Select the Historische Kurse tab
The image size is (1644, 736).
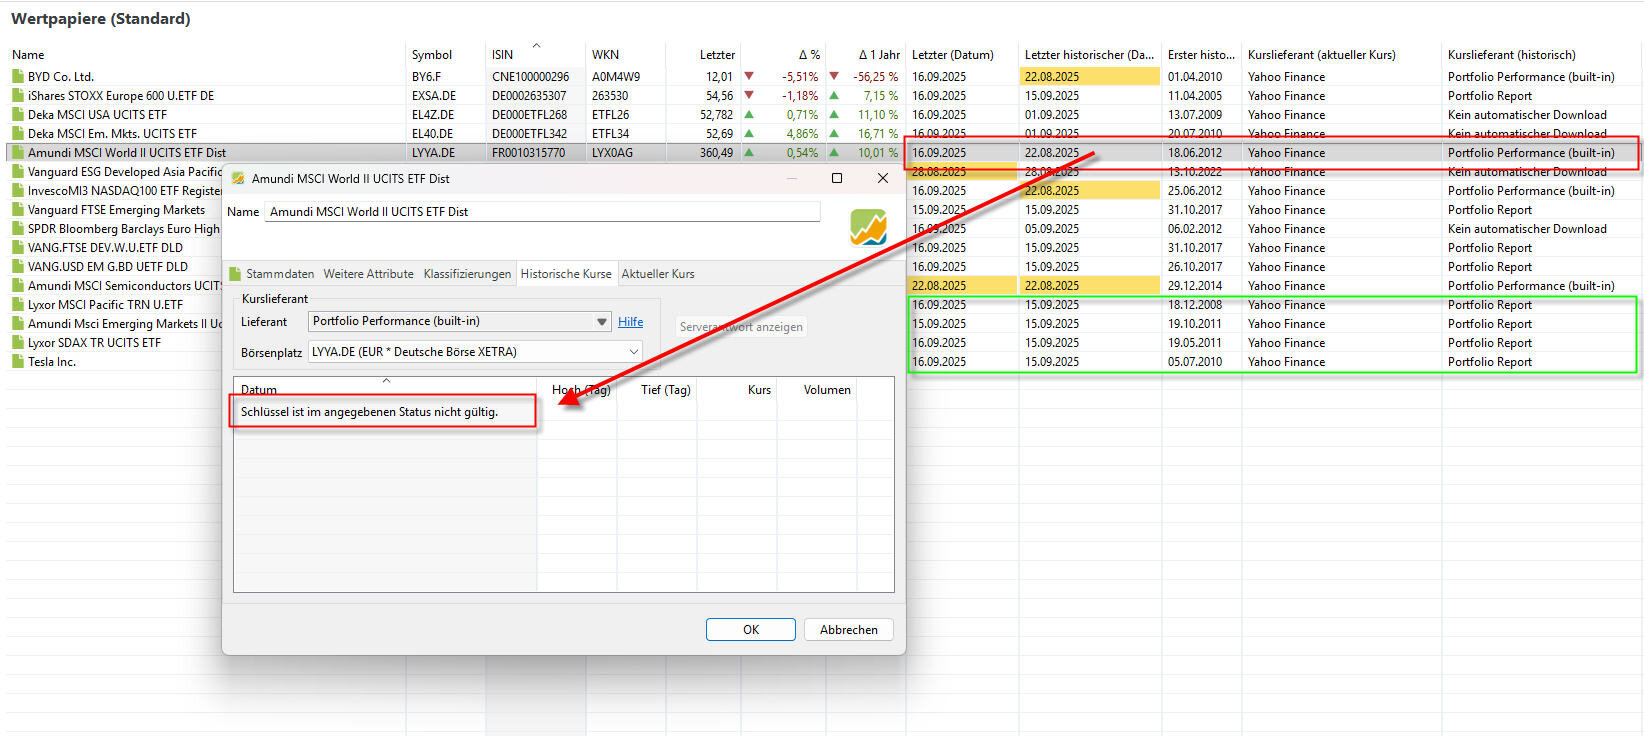[566, 274]
